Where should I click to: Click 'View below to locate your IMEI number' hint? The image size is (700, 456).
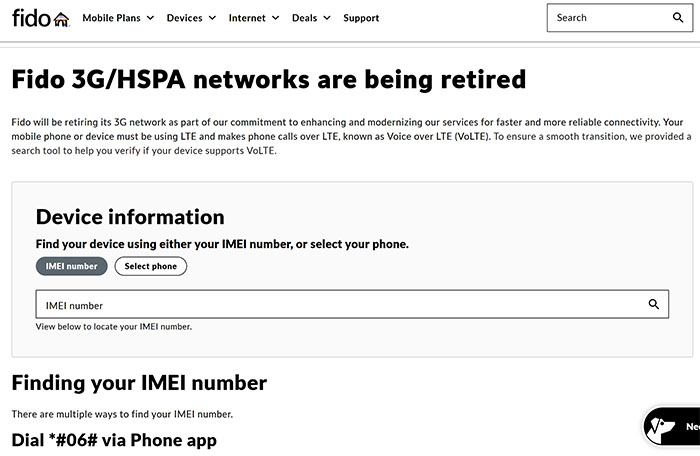[114, 327]
